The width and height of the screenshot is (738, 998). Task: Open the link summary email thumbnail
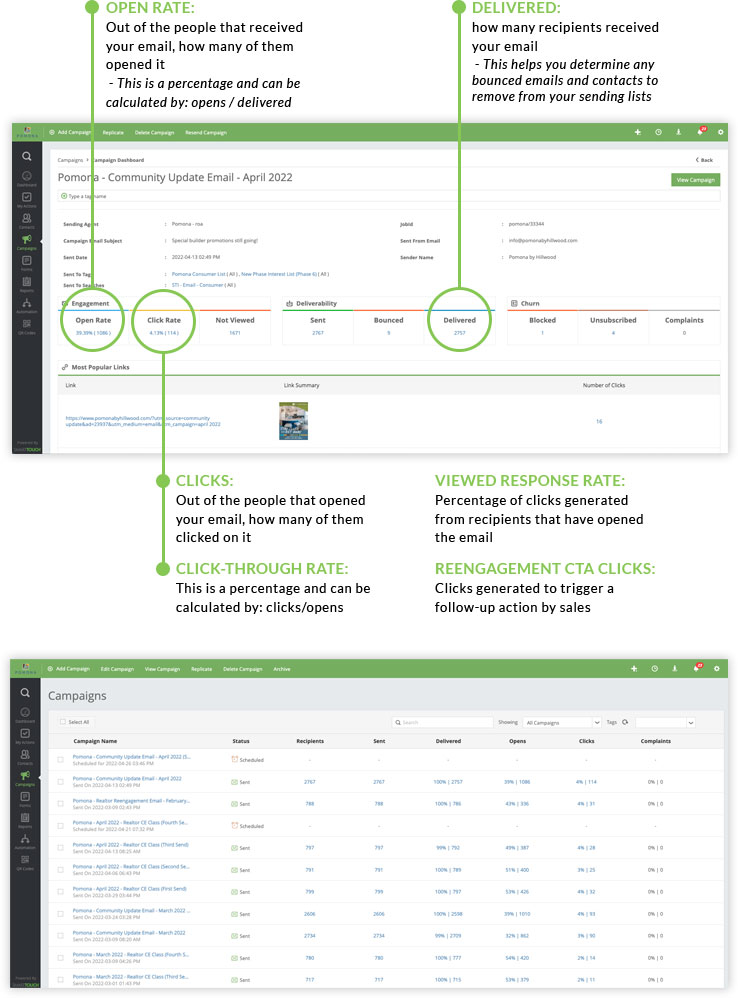pyautogui.click(x=293, y=421)
